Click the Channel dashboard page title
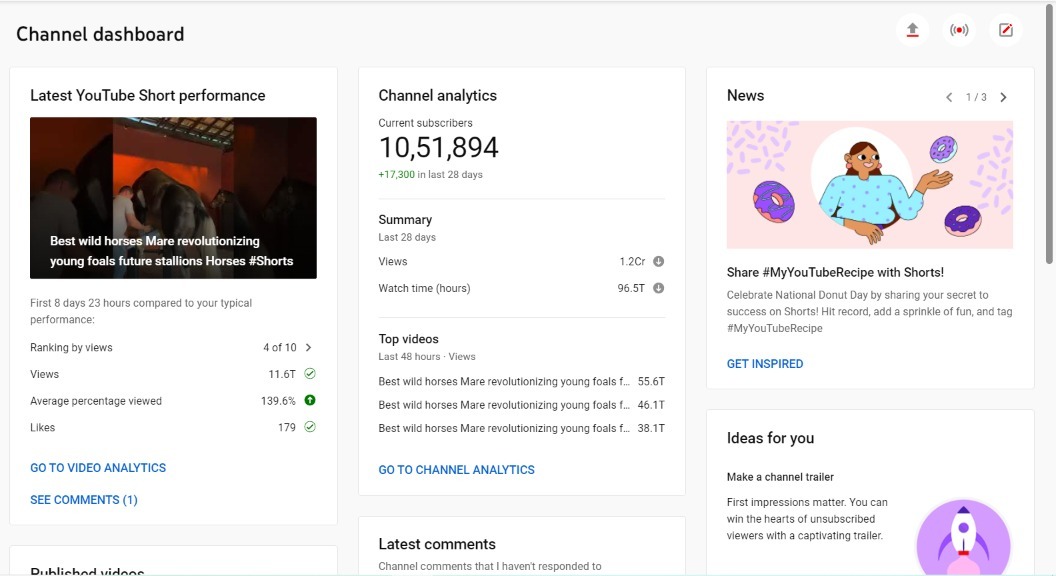This screenshot has width=1056, height=576. [100, 34]
